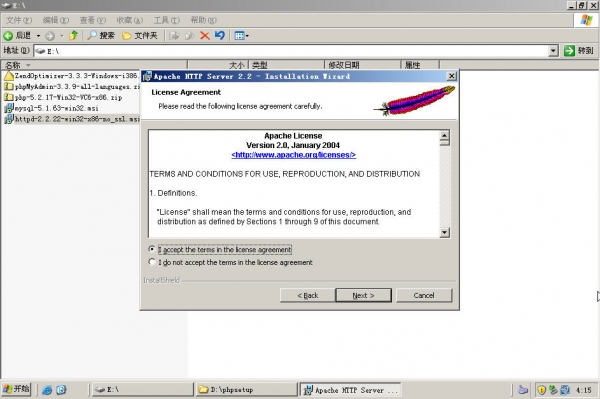The height and width of the screenshot is (399, 600).
Task: Close the Apache Installation Wizard dialog
Action: 452,76
